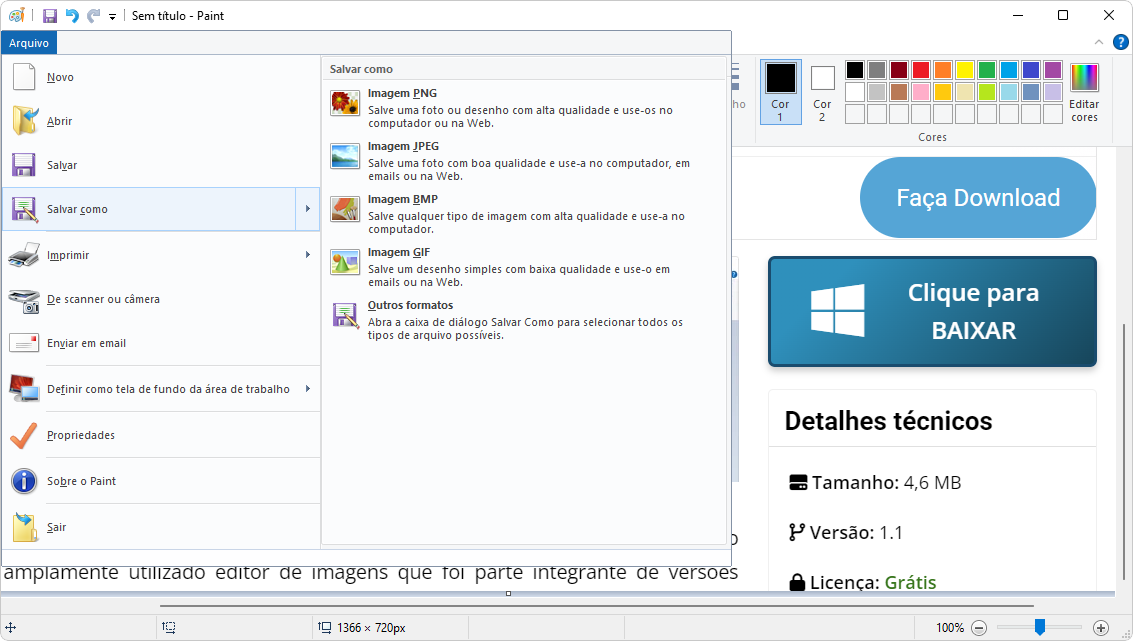This screenshot has width=1133, height=641.
Task: Click the Salvar floppy disk icon
Action: pos(24,165)
